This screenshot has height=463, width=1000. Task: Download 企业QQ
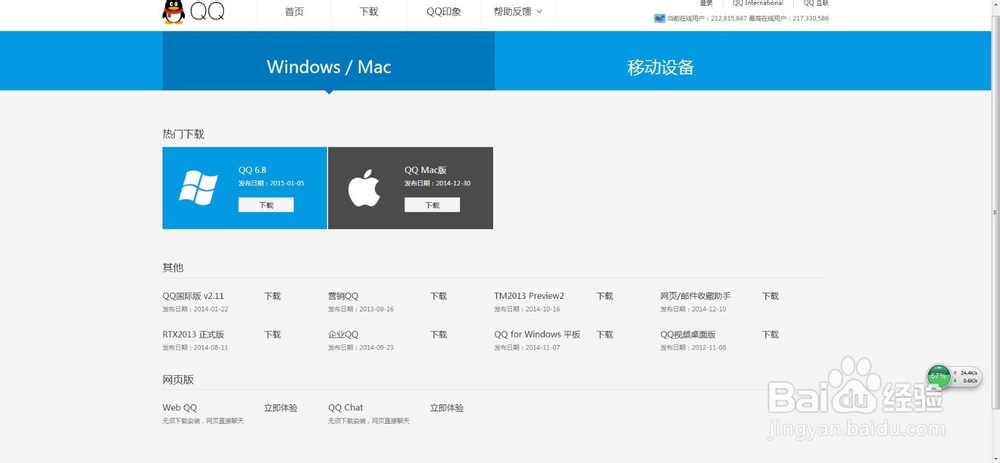pos(438,334)
